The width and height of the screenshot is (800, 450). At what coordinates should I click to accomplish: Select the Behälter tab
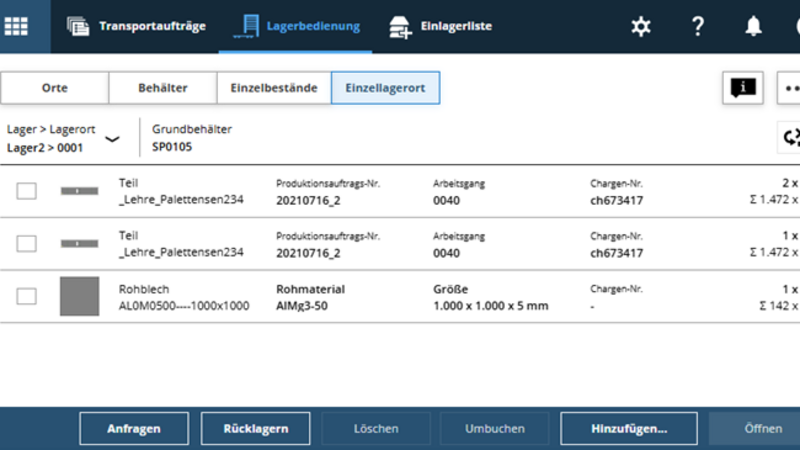click(162, 88)
